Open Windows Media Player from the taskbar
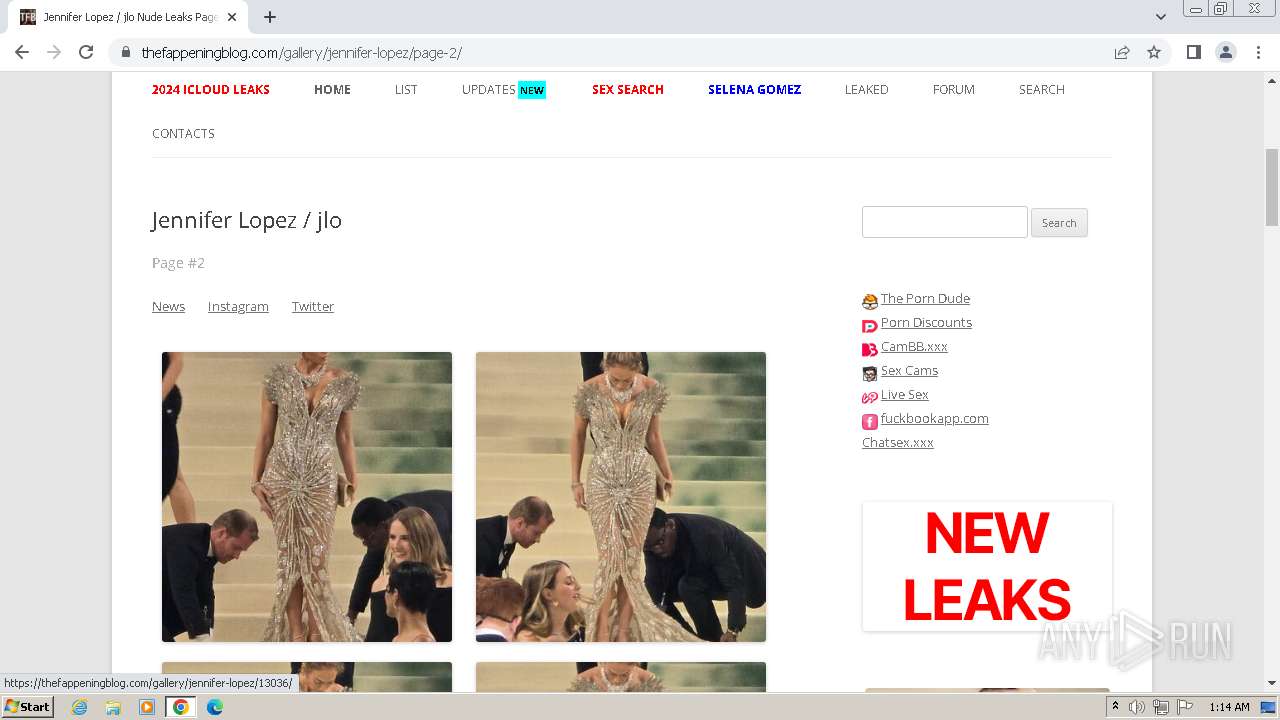Image resolution: width=1280 pixels, height=720 pixels. (x=147, y=707)
